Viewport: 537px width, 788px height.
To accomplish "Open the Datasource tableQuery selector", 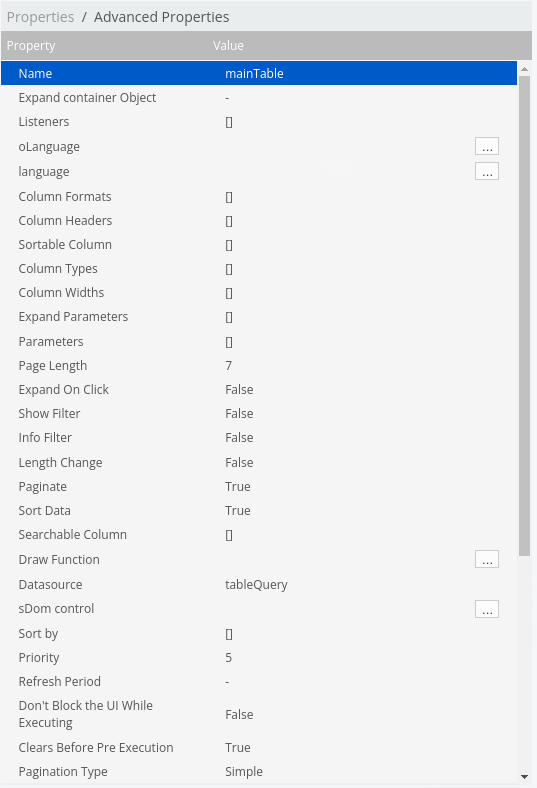I will pyautogui.click(x=256, y=584).
